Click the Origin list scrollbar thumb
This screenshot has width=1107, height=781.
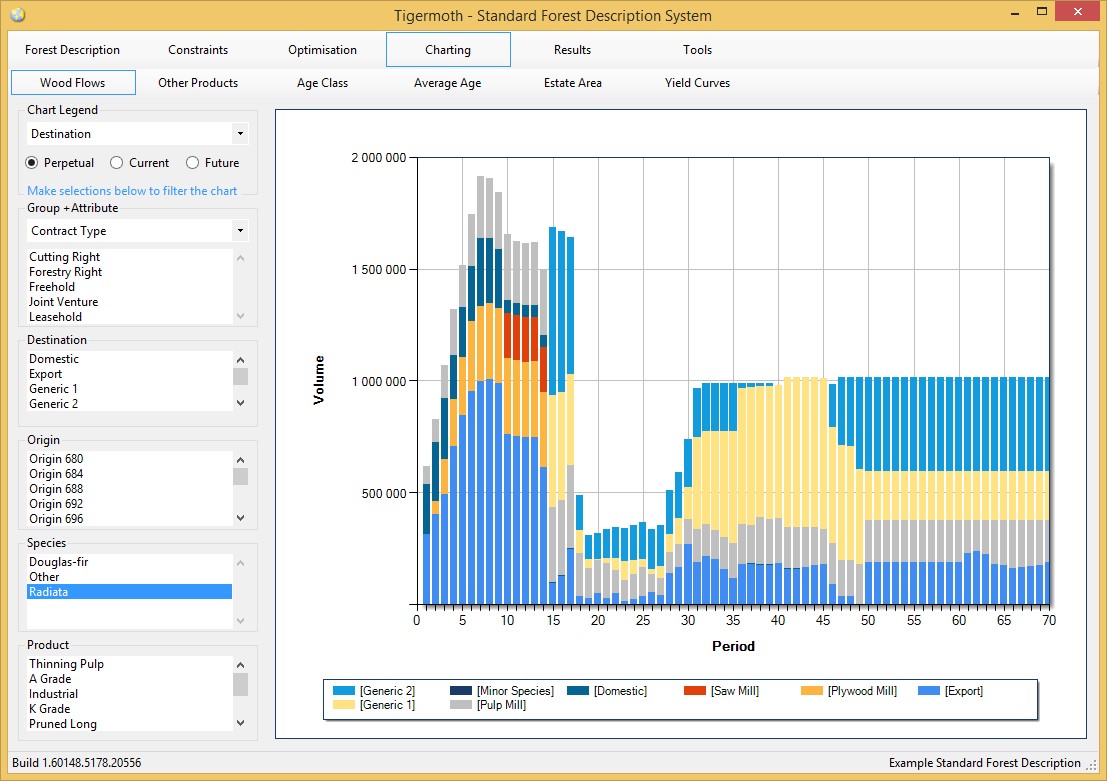click(241, 477)
